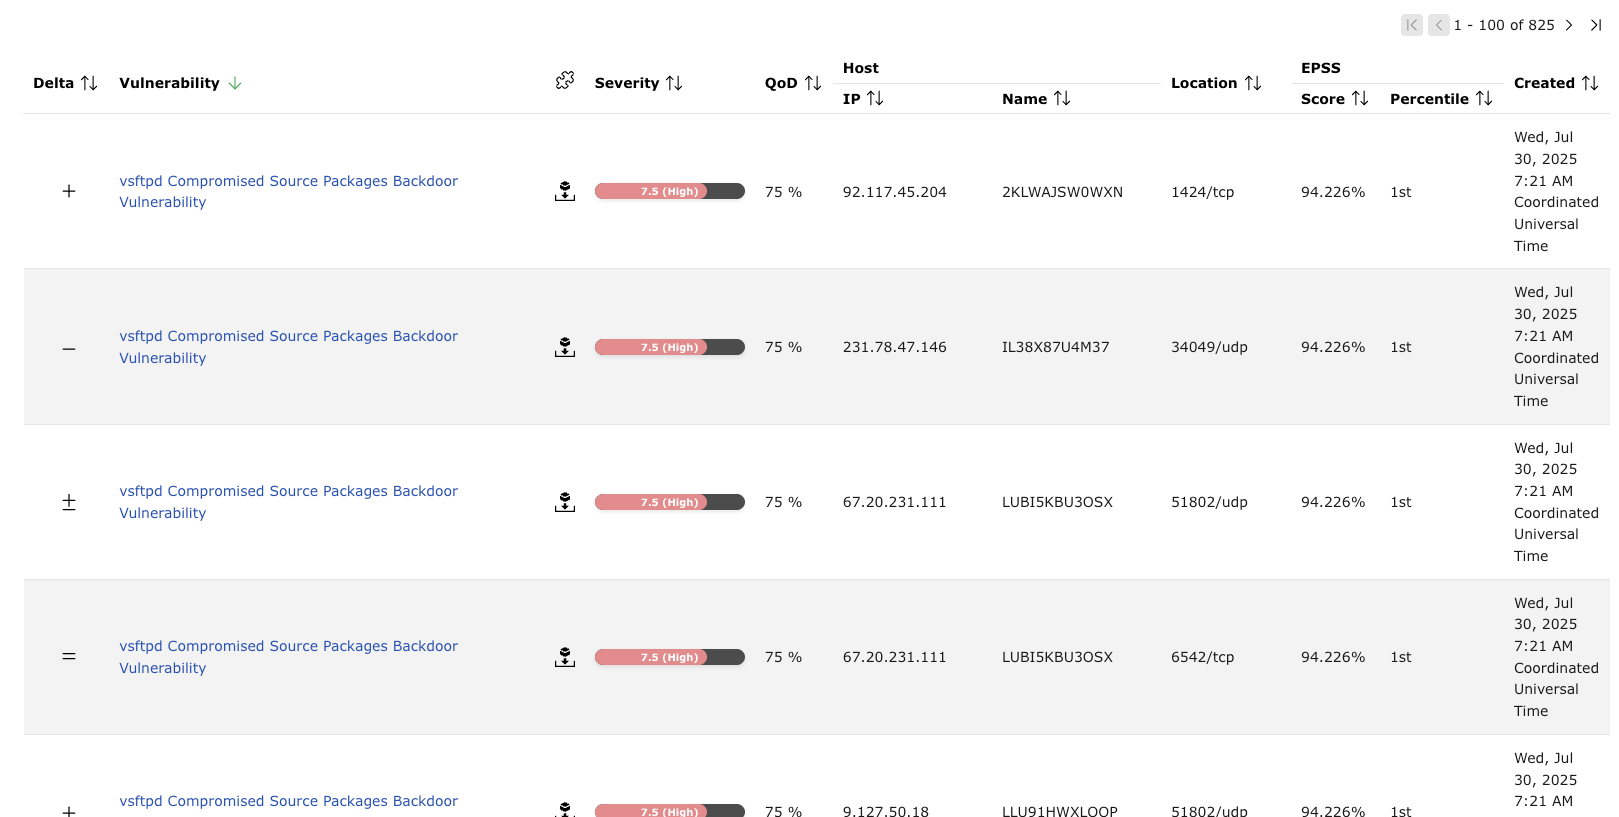Screen dimensions: 1619x817
Task: Jump to last results page
Action: (x=1596, y=25)
